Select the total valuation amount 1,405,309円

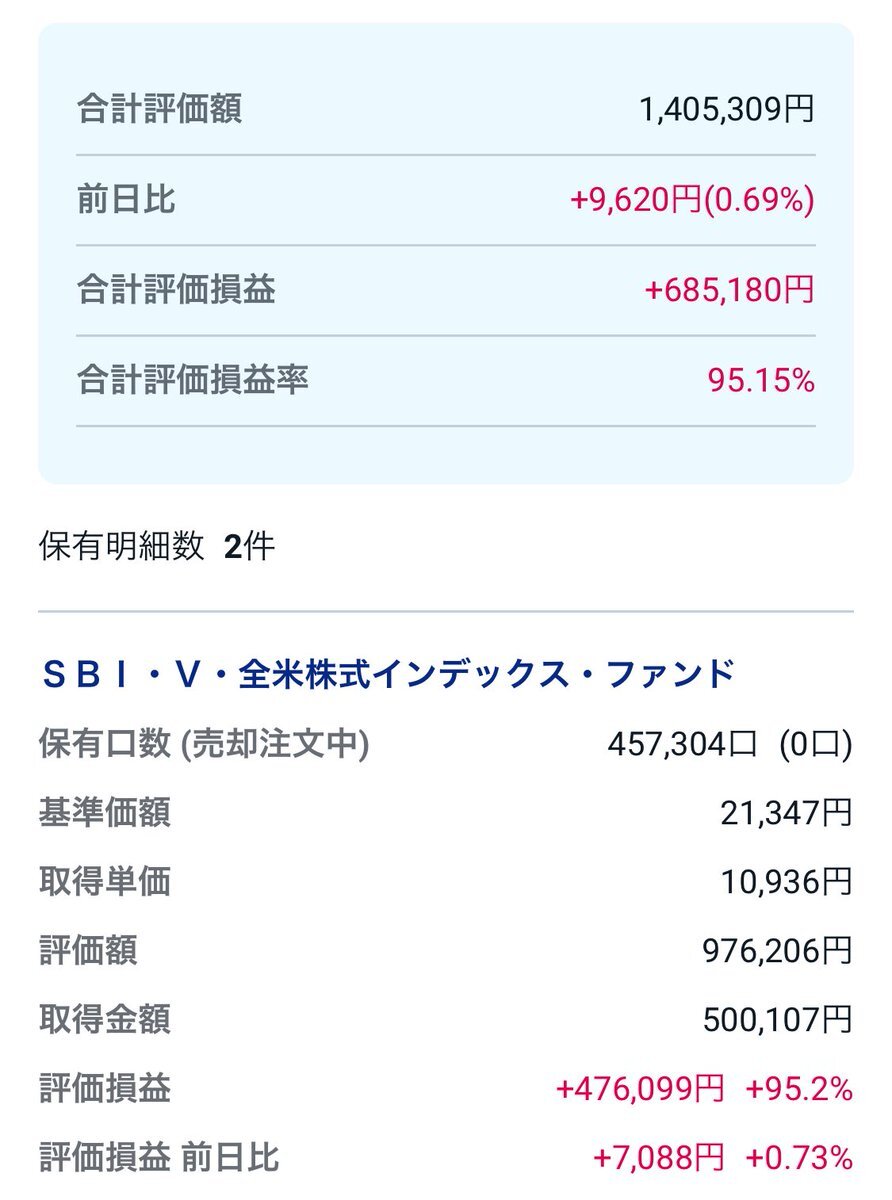(x=727, y=109)
